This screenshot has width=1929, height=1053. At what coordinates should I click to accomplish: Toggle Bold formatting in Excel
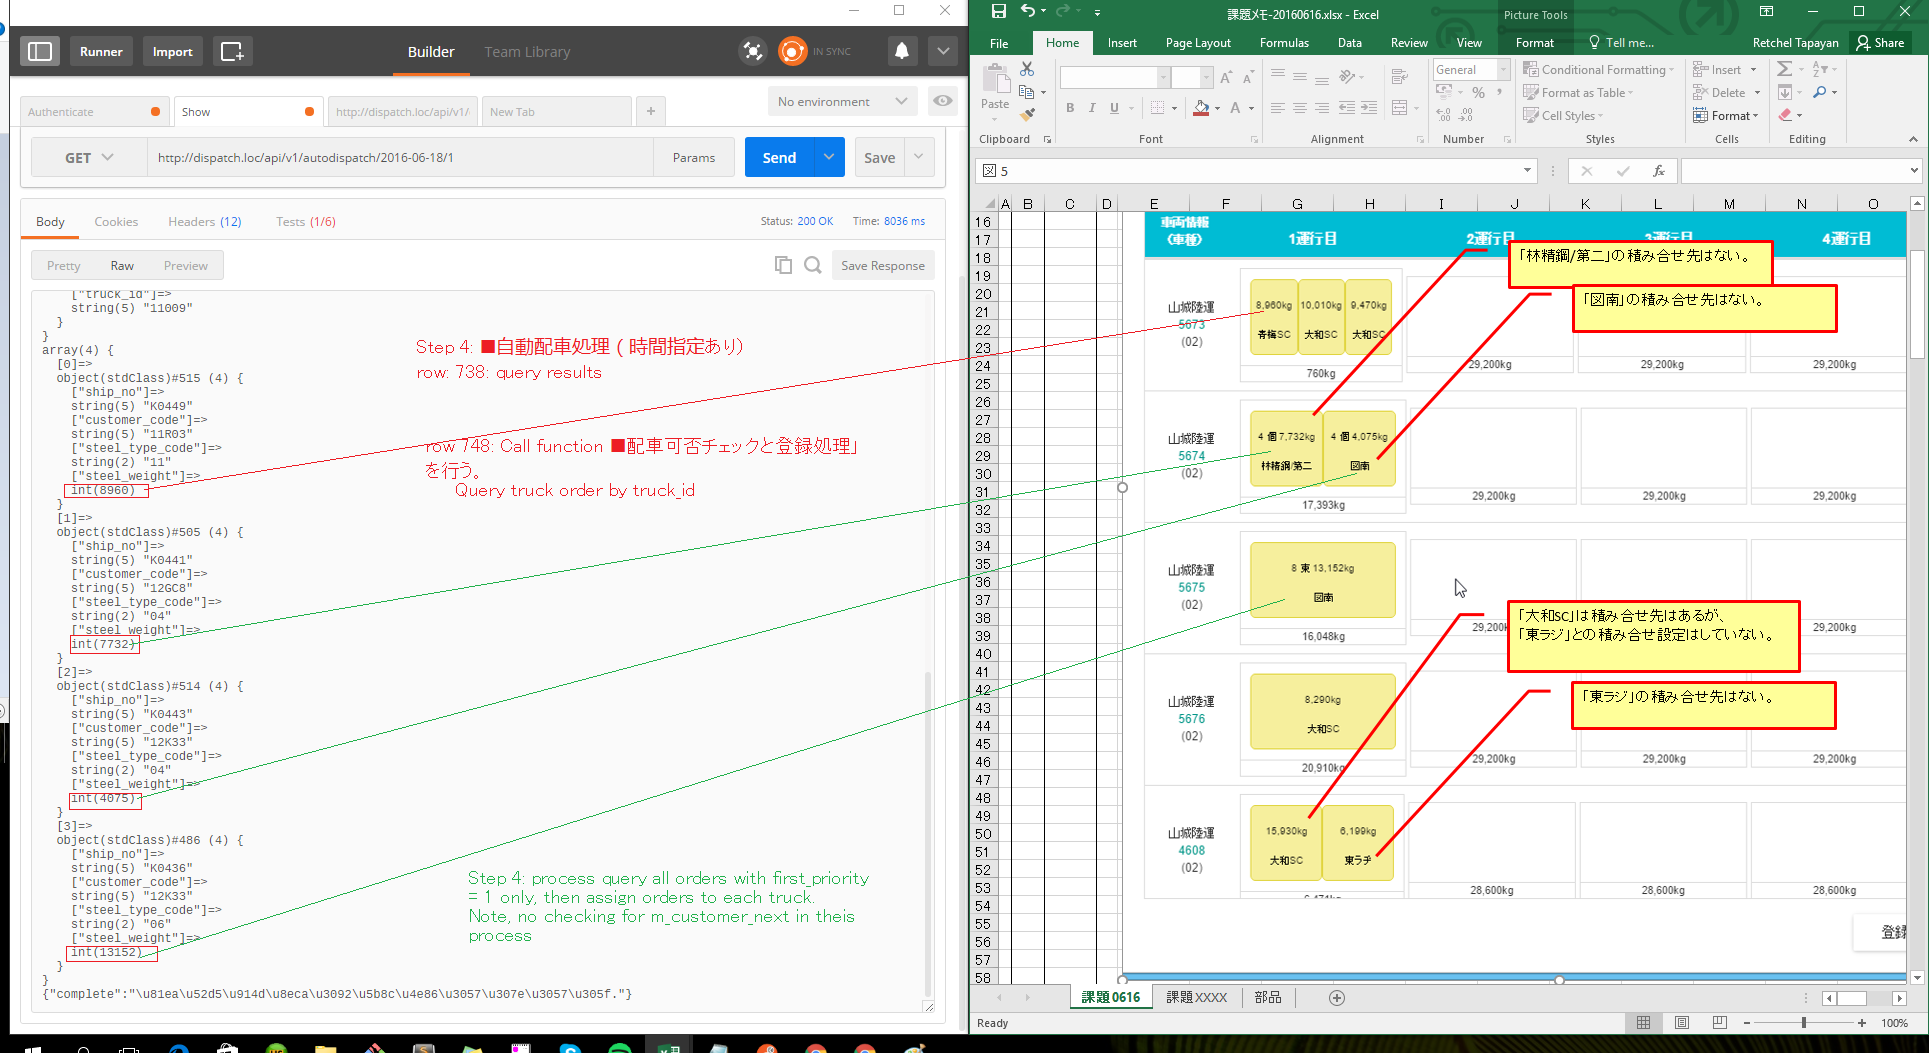[1070, 107]
